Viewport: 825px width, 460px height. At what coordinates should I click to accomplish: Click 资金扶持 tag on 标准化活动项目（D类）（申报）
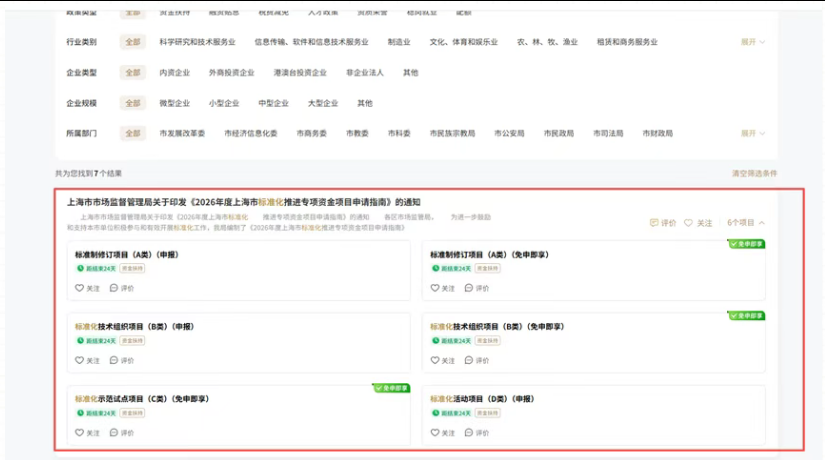[487, 413]
